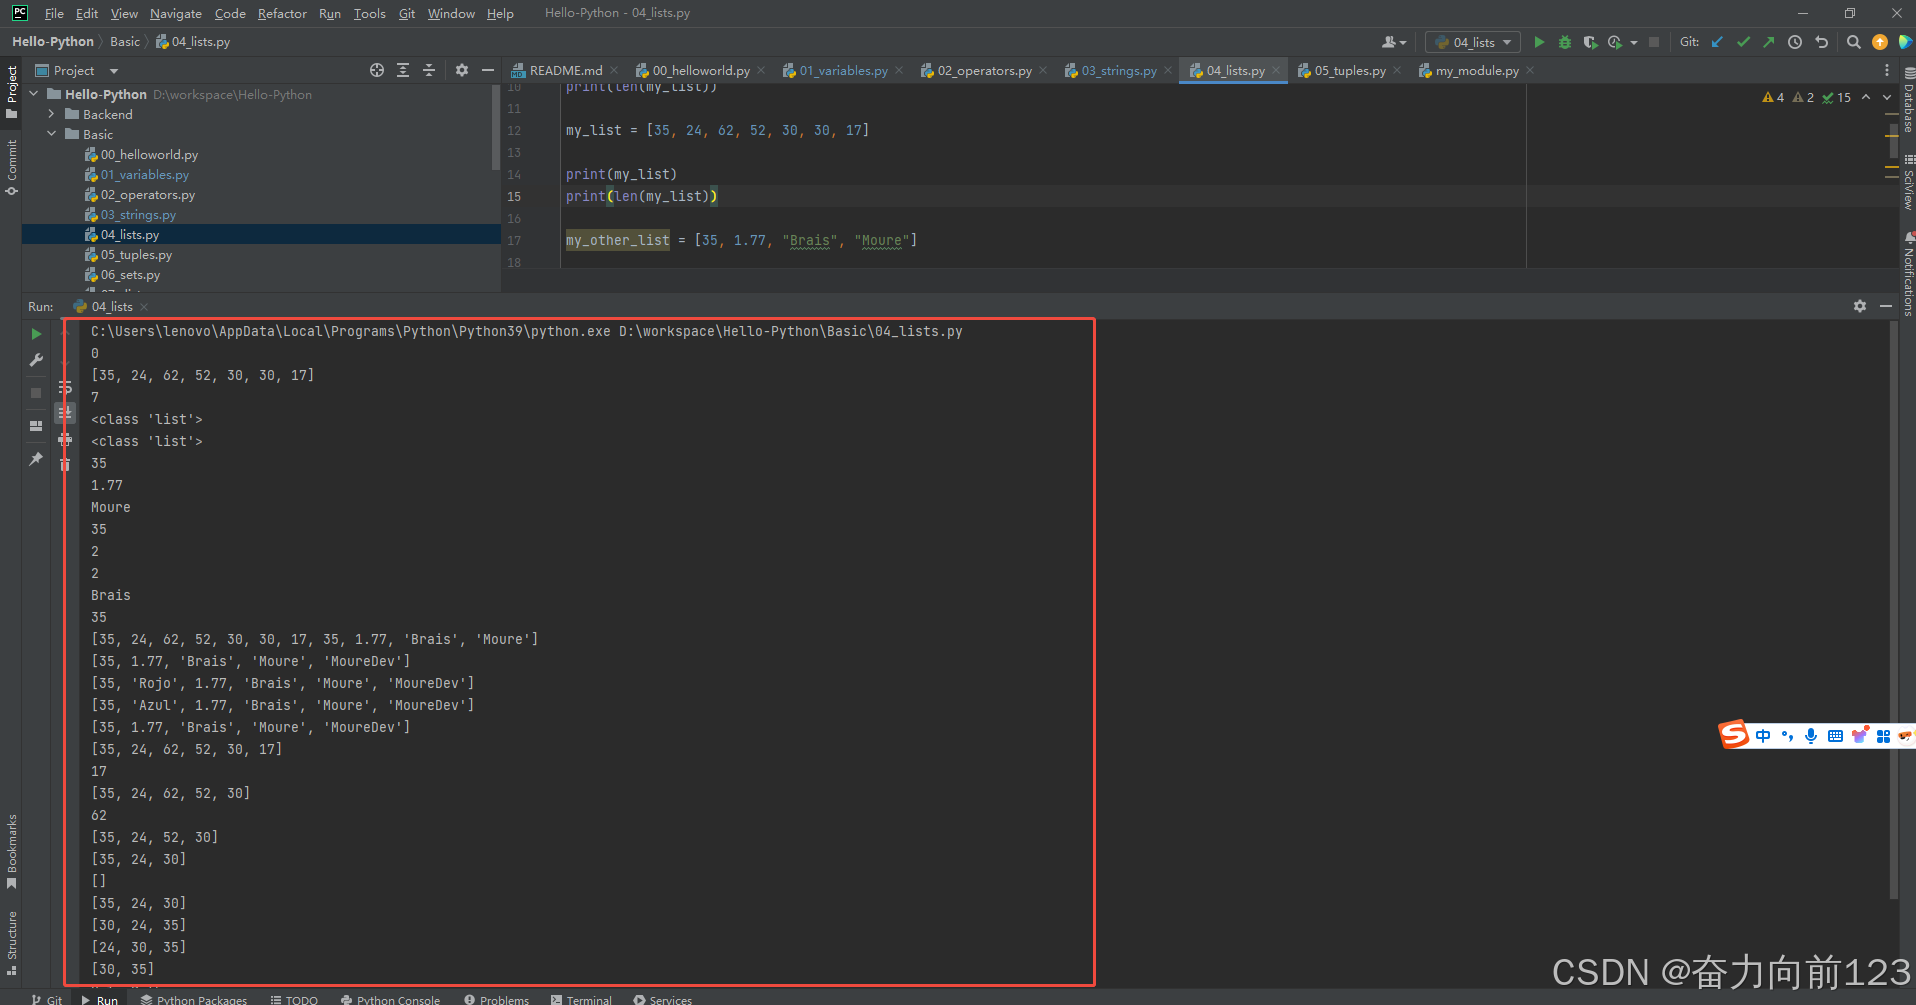Open the File menu
The width and height of the screenshot is (1916, 1005).
[x=54, y=13]
